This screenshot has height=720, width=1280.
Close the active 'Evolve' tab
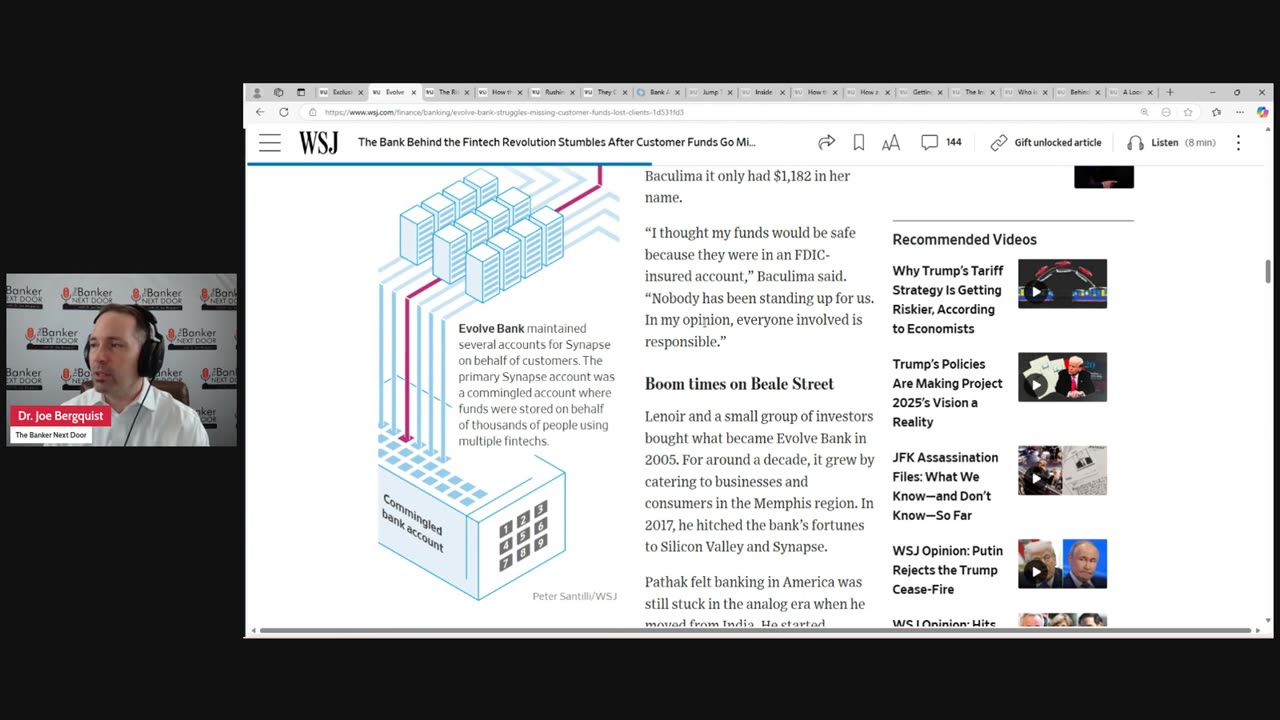[413, 92]
